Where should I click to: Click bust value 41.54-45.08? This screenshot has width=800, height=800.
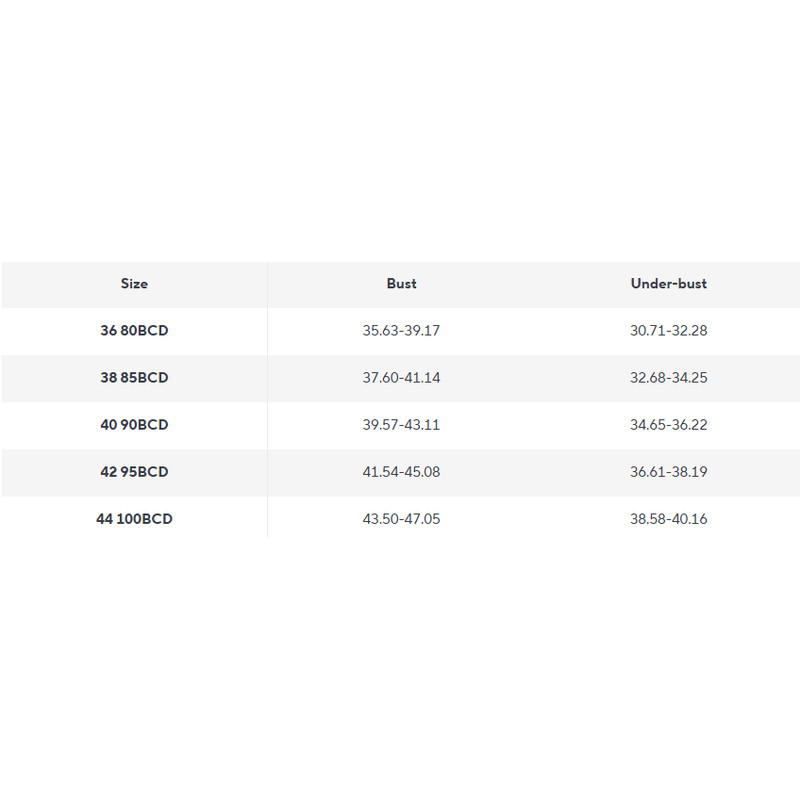pos(401,472)
